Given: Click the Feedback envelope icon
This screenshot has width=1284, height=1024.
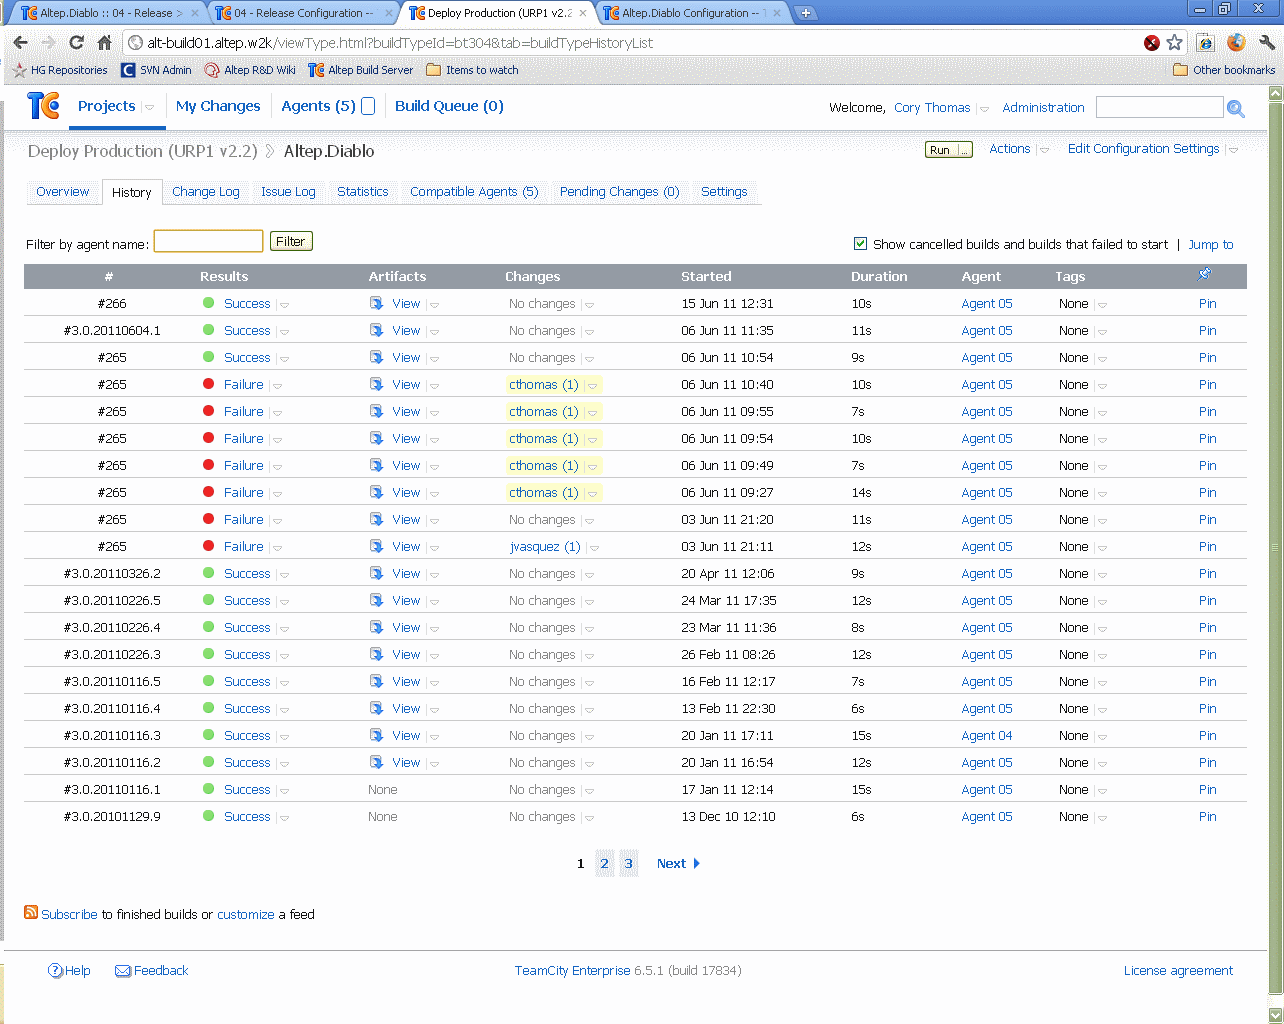Looking at the screenshot, I should [123, 971].
